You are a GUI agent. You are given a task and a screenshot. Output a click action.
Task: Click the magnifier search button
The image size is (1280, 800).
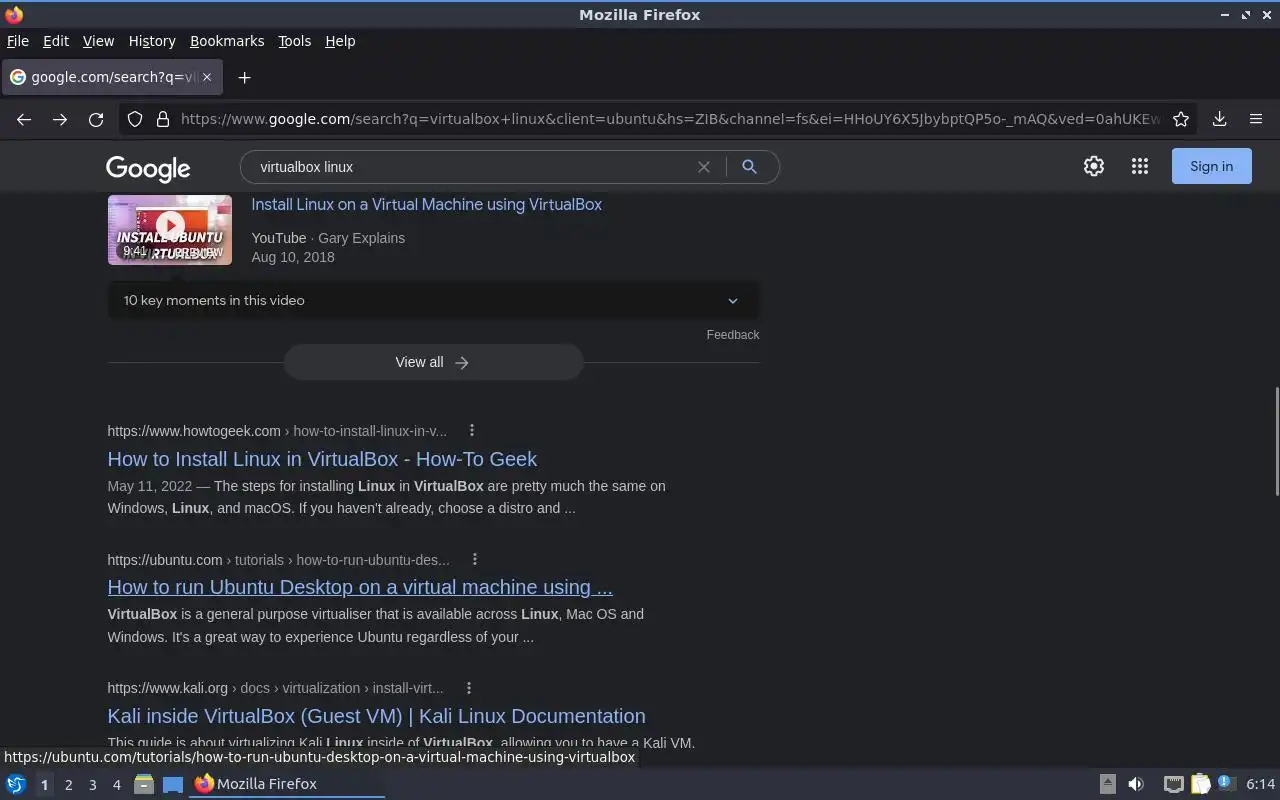tap(749, 167)
